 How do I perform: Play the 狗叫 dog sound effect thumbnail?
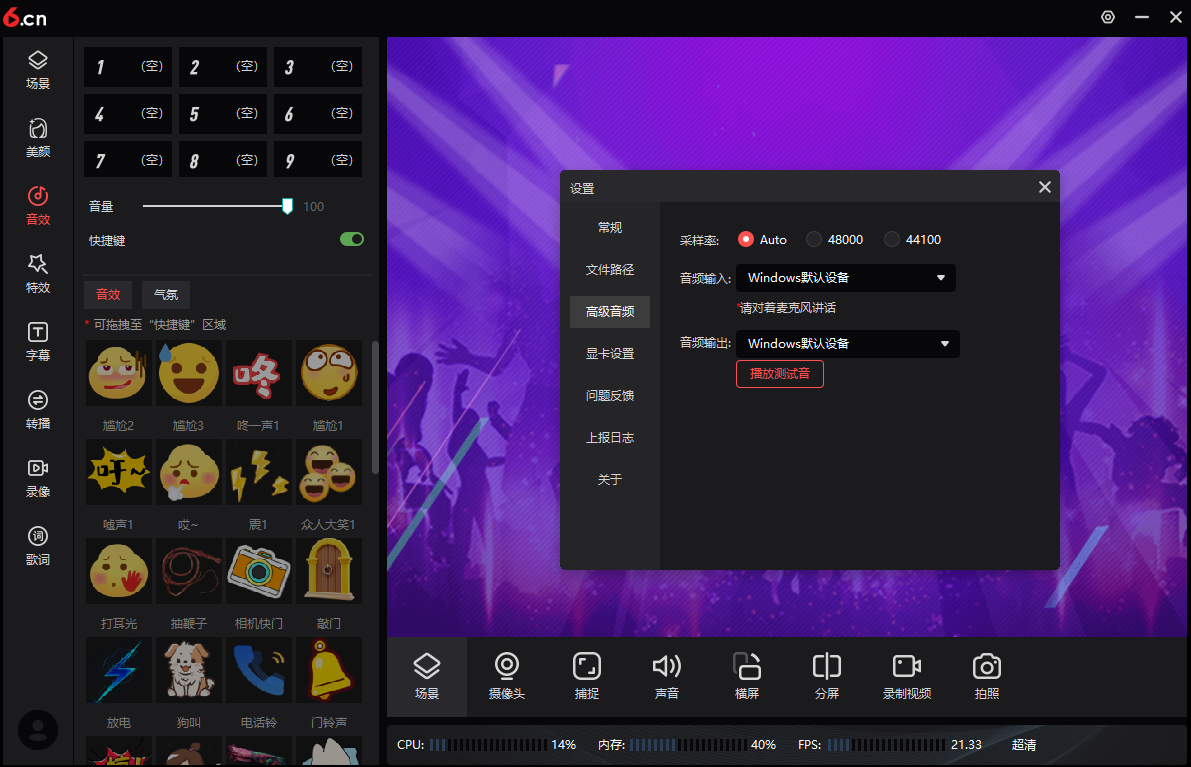pos(189,670)
